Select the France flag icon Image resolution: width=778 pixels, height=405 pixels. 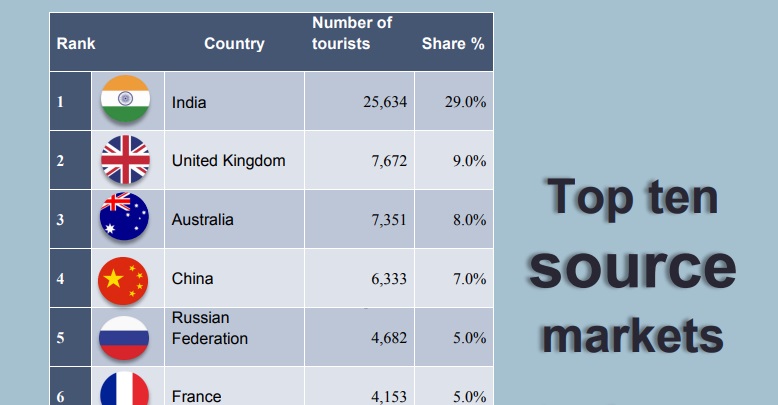coord(125,392)
